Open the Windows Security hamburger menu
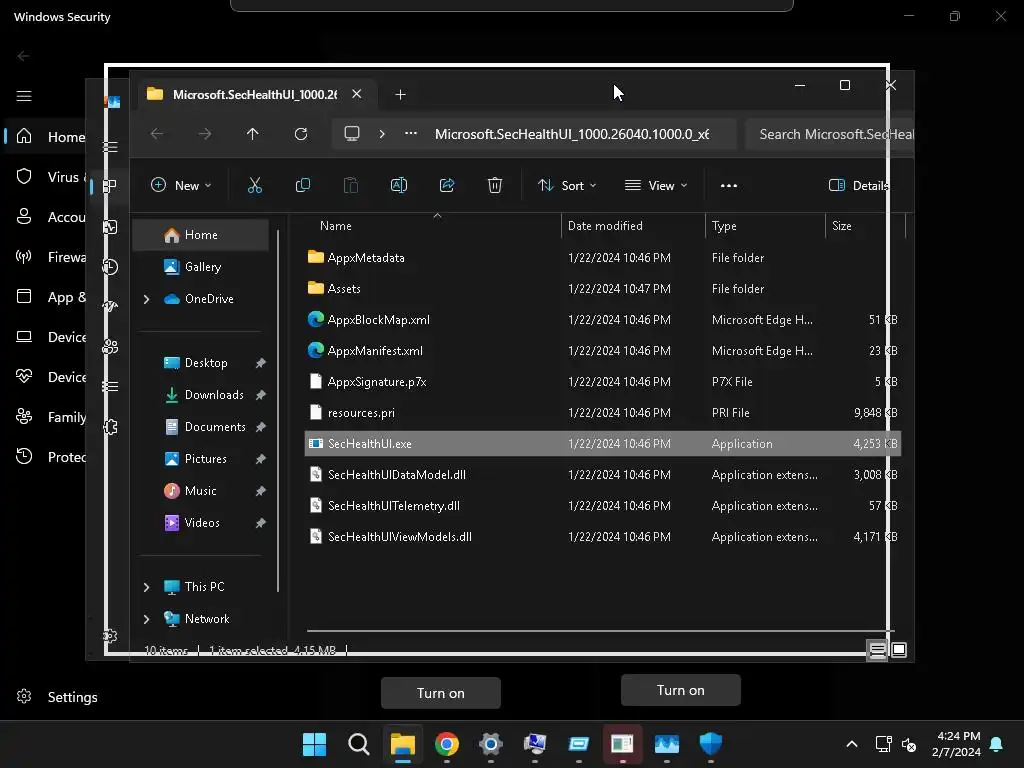 [24, 97]
